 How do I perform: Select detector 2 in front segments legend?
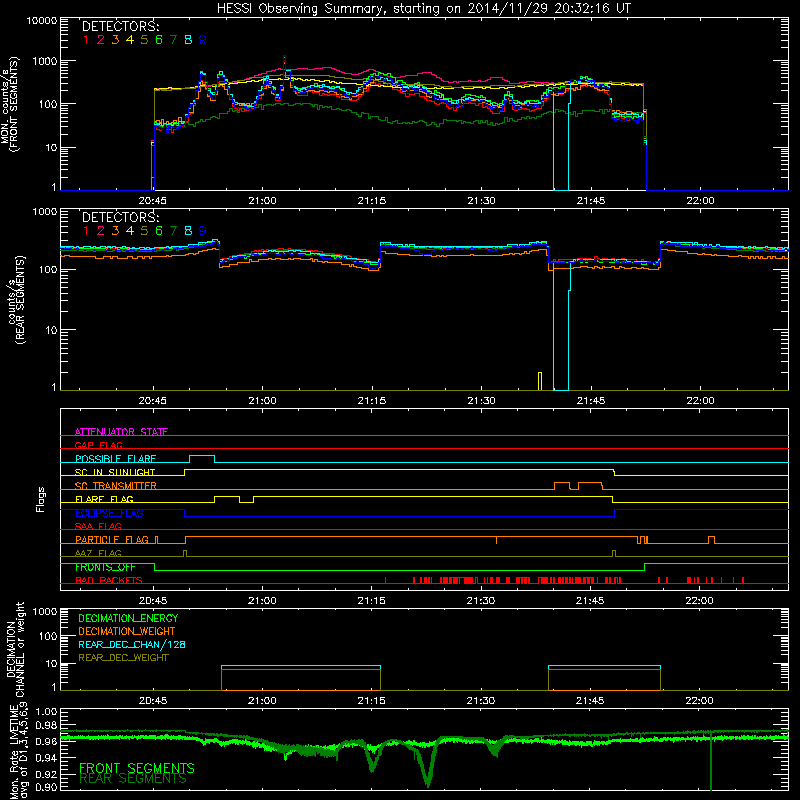coord(101,40)
